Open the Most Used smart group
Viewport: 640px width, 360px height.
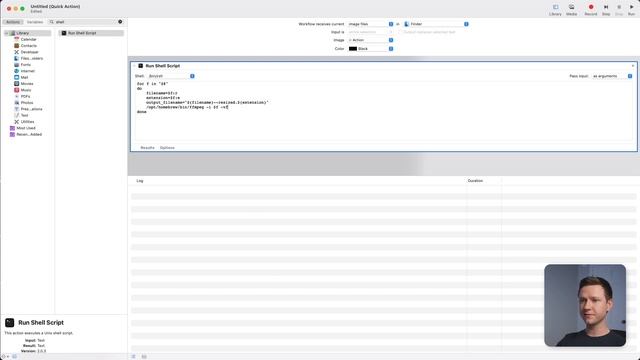tap(26, 128)
